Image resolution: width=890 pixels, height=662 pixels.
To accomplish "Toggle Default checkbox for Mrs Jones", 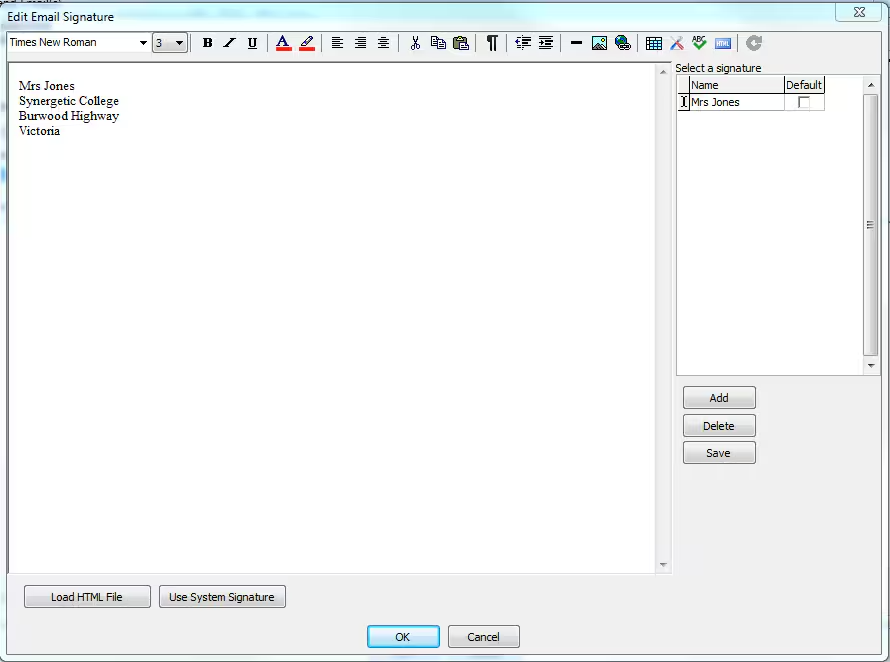I will (803, 102).
